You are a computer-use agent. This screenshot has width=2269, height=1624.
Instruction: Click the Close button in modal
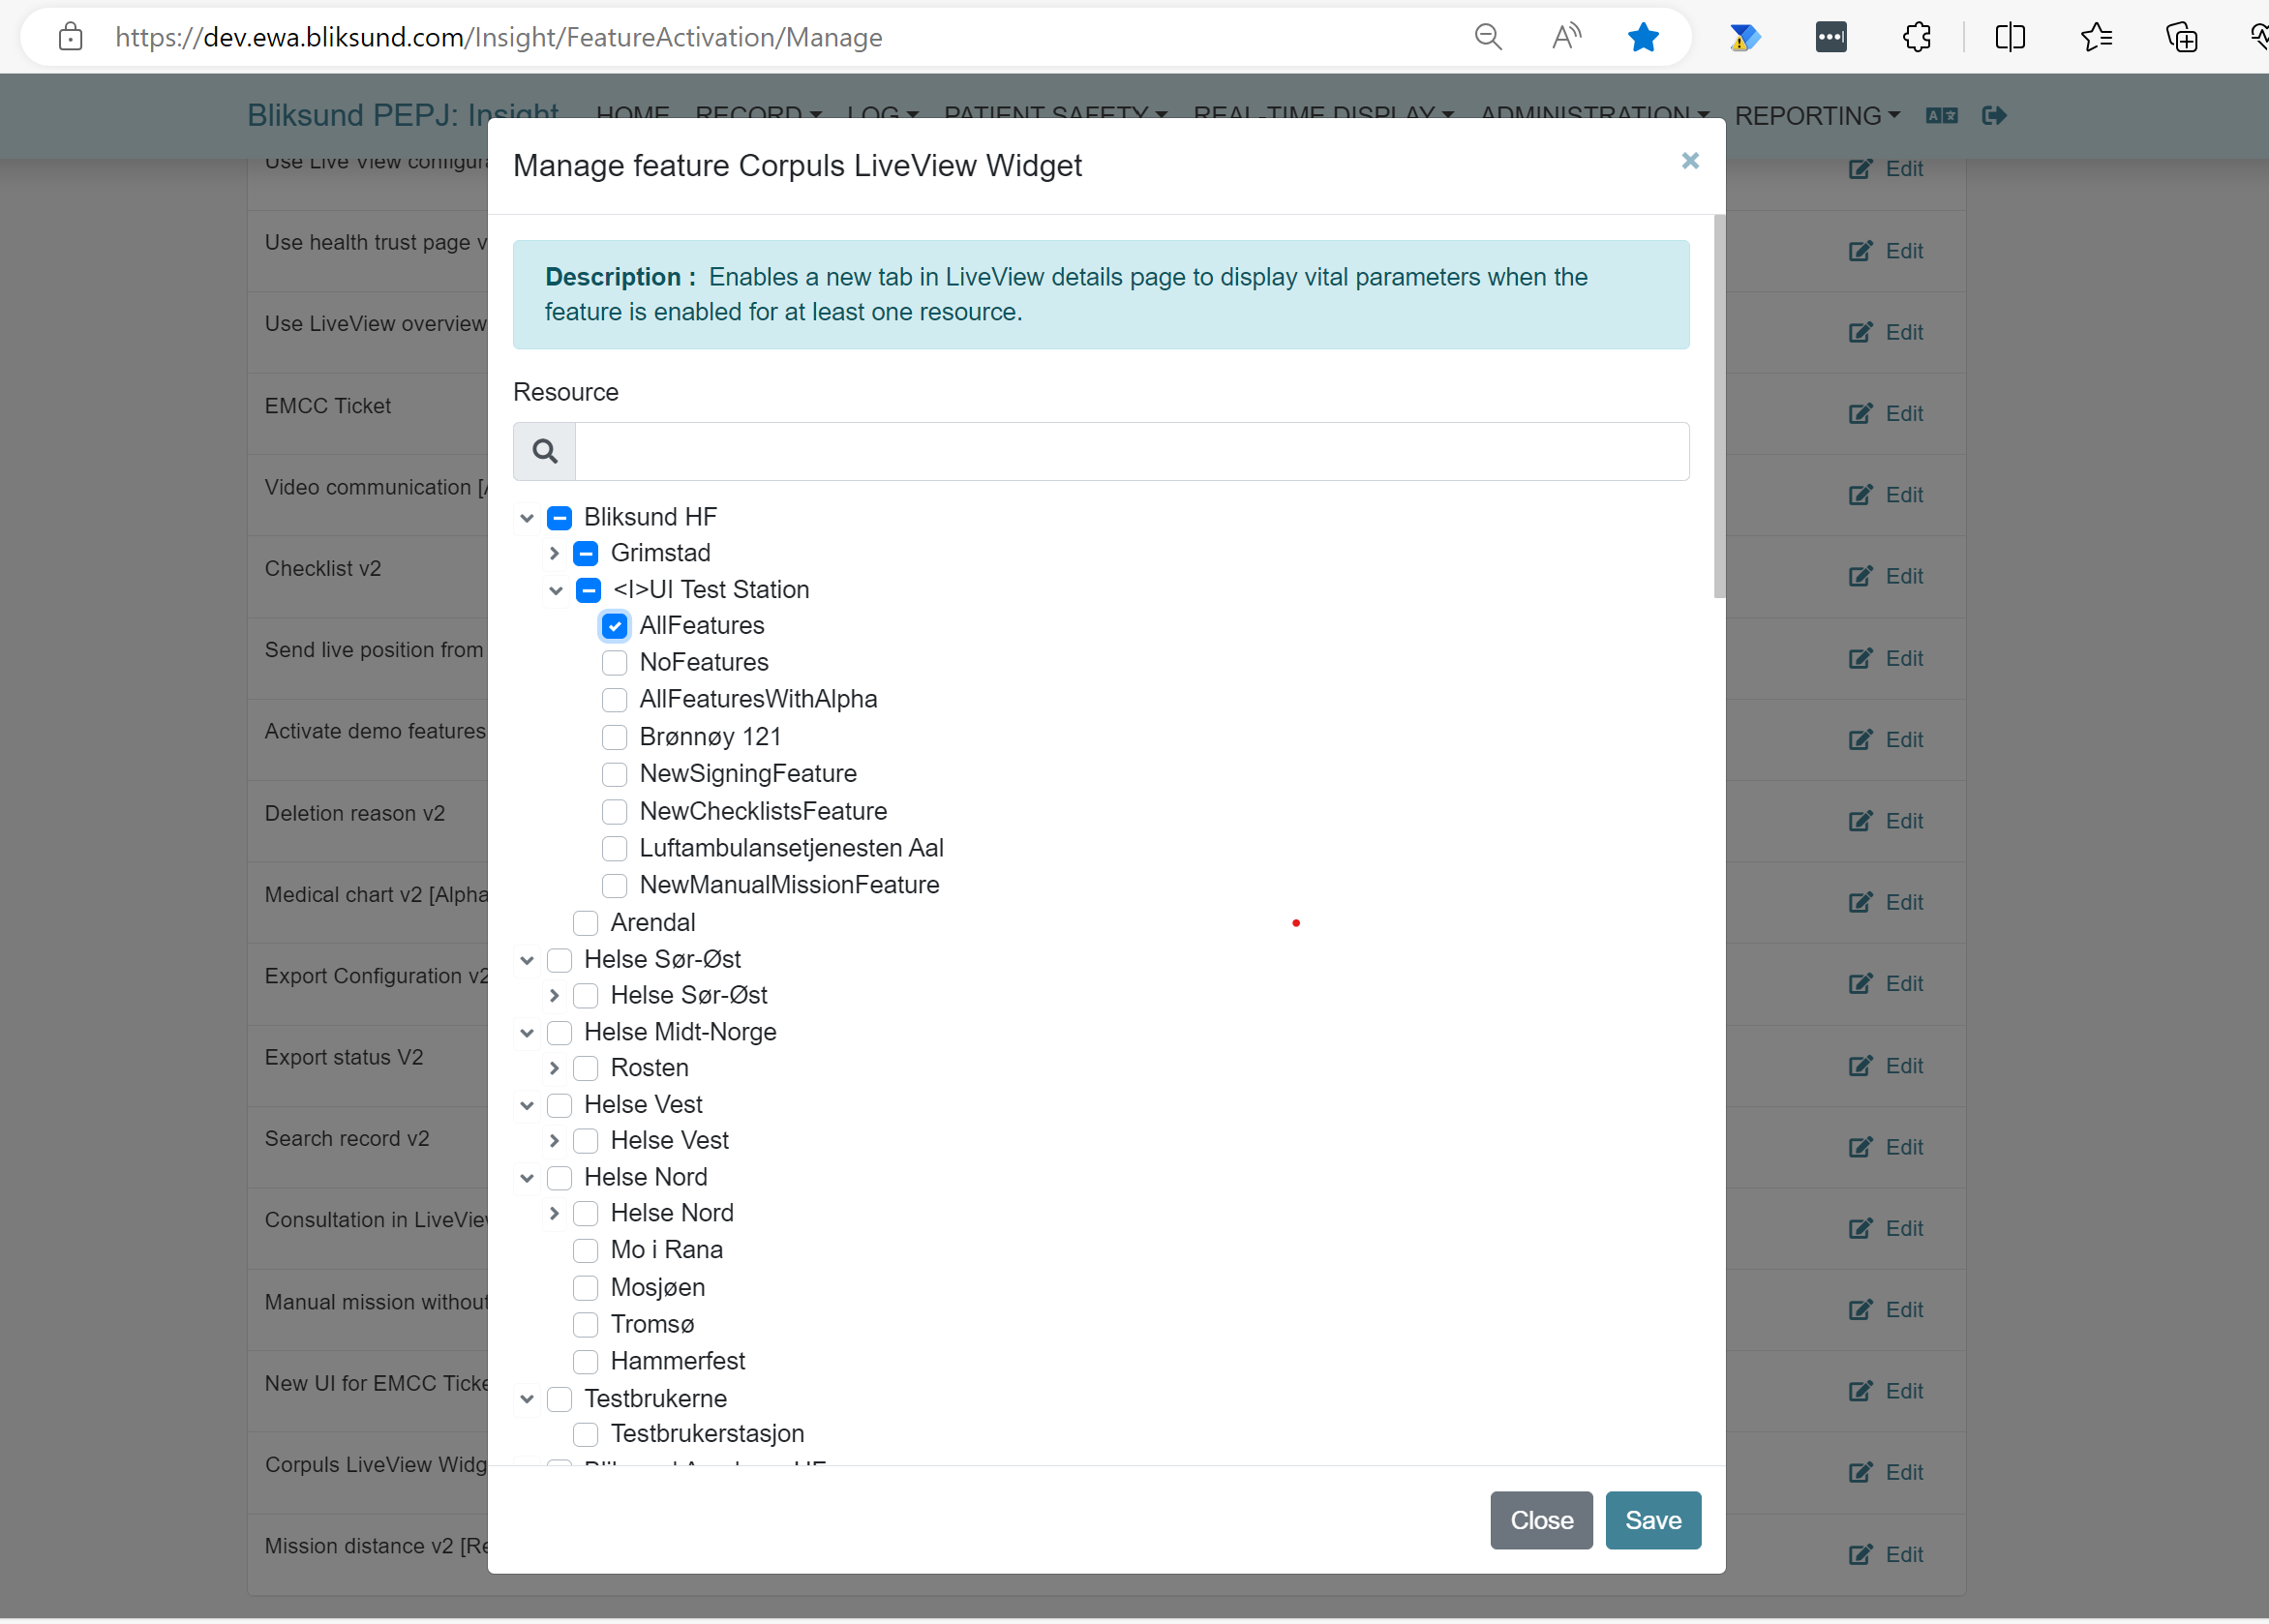(x=1541, y=1520)
